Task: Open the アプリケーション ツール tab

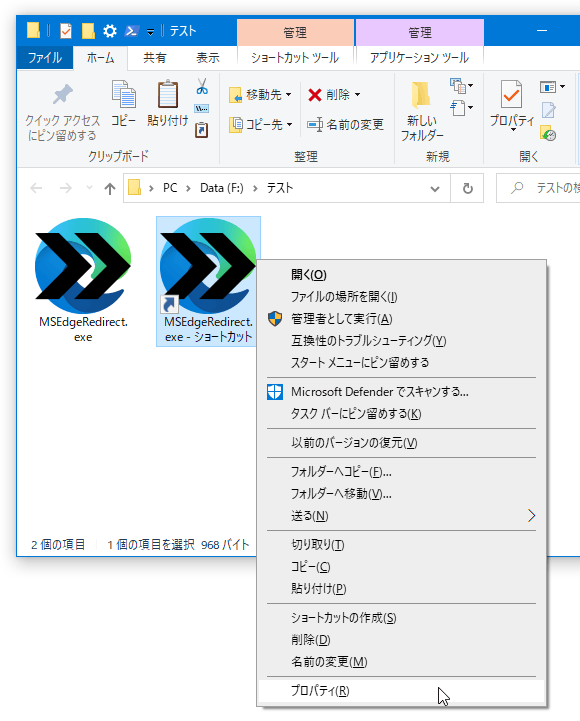Action: pos(419,57)
